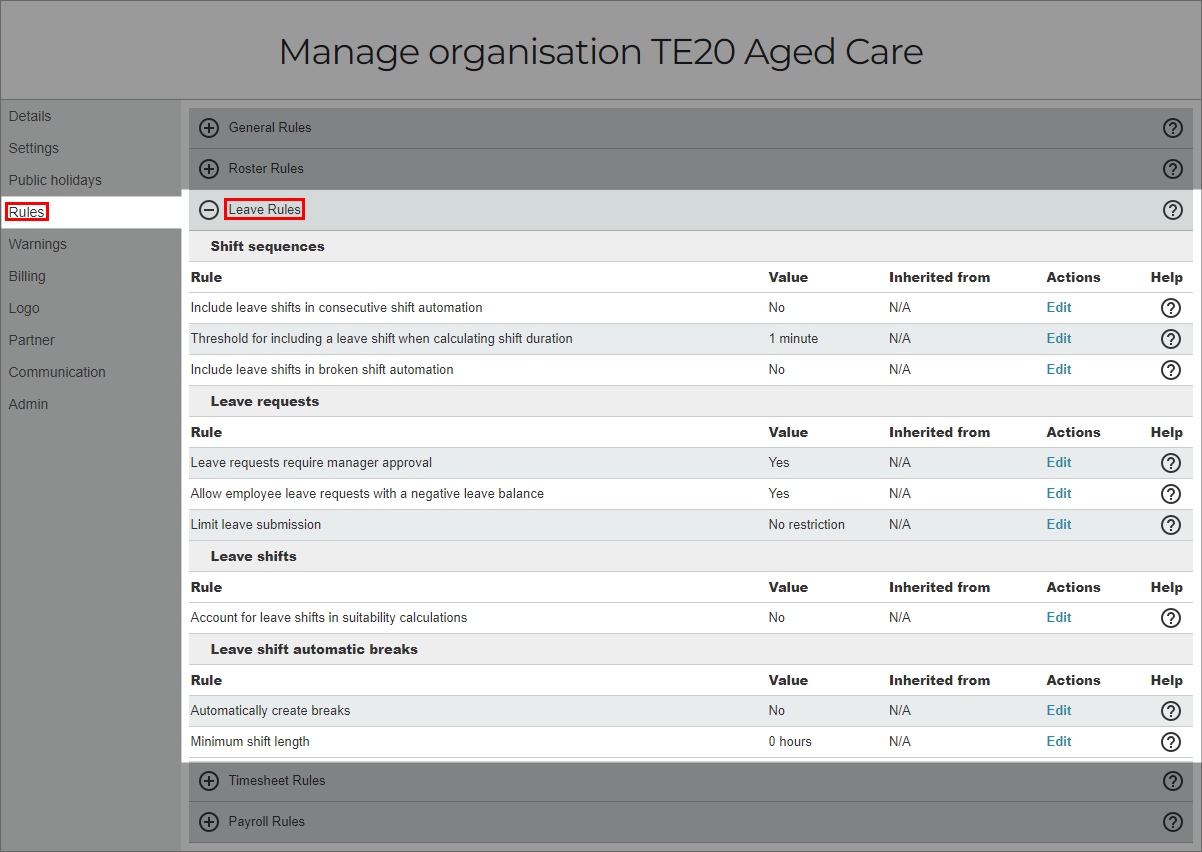Open help for Payroll Rules section
This screenshot has height=852, width=1202.
(1173, 822)
